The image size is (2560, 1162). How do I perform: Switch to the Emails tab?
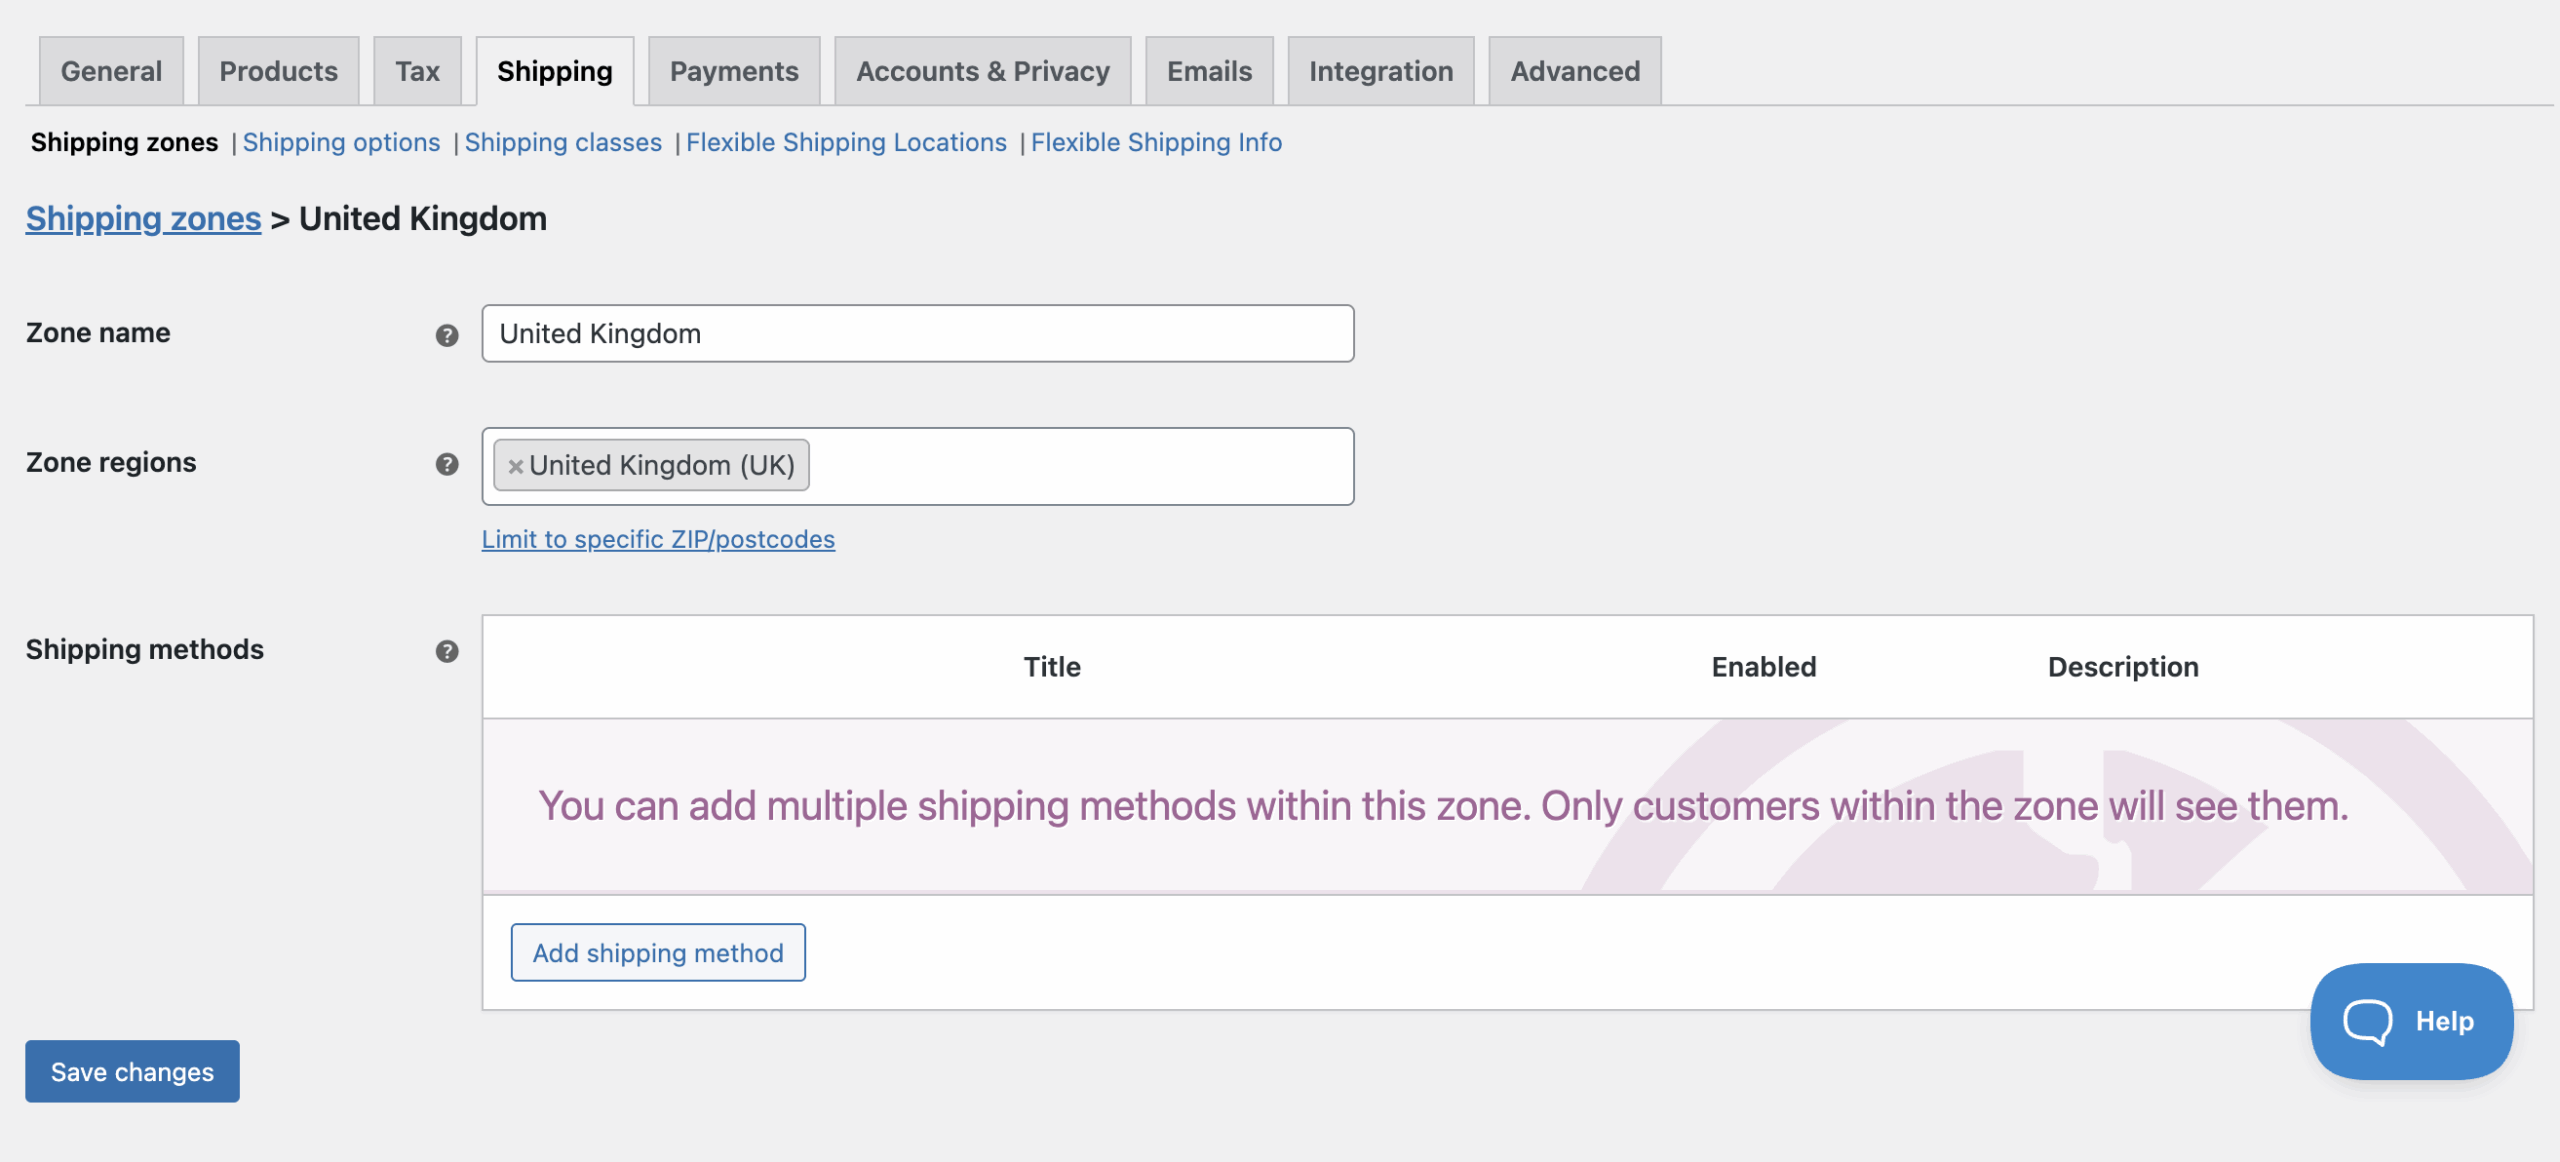click(x=1208, y=70)
